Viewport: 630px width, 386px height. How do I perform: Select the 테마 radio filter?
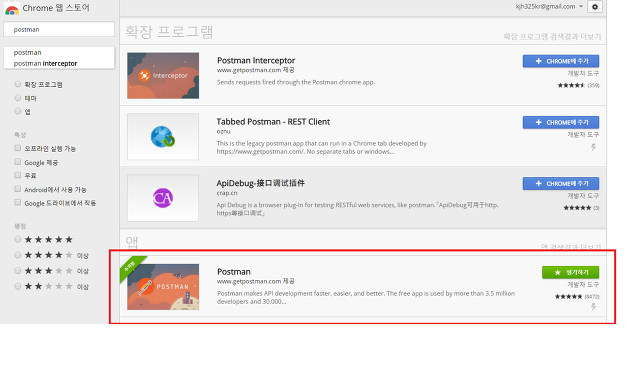click(18, 98)
